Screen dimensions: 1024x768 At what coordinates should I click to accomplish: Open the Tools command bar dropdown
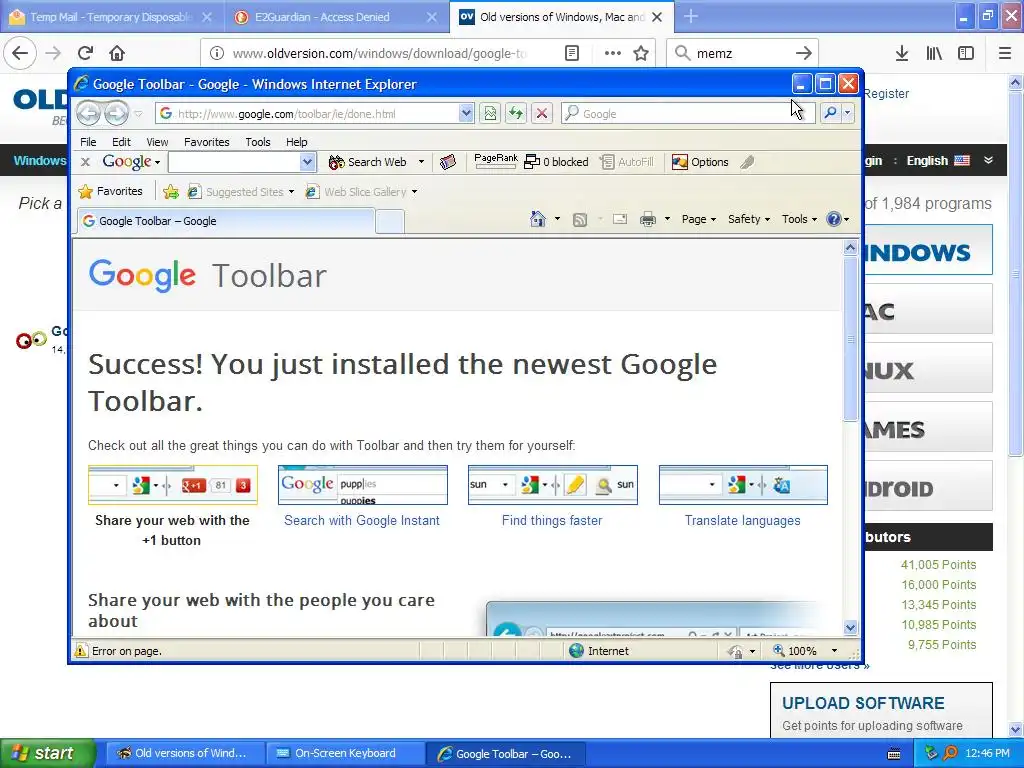pos(799,219)
